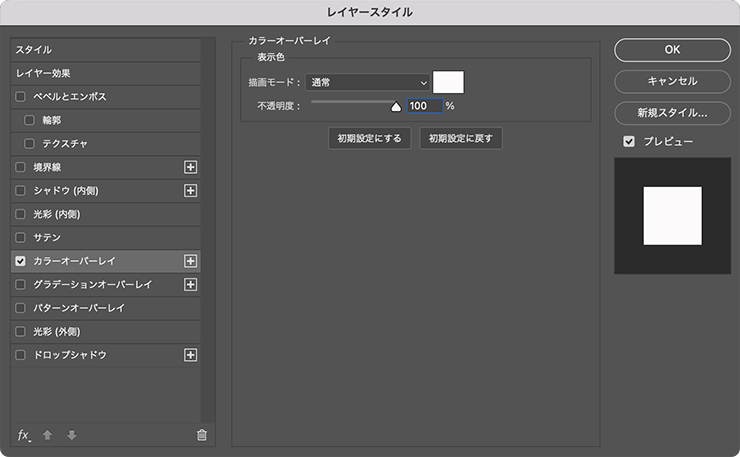Turn on the サテン effect checkbox
The width and height of the screenshot is (740, 457).
pos(21,238)
